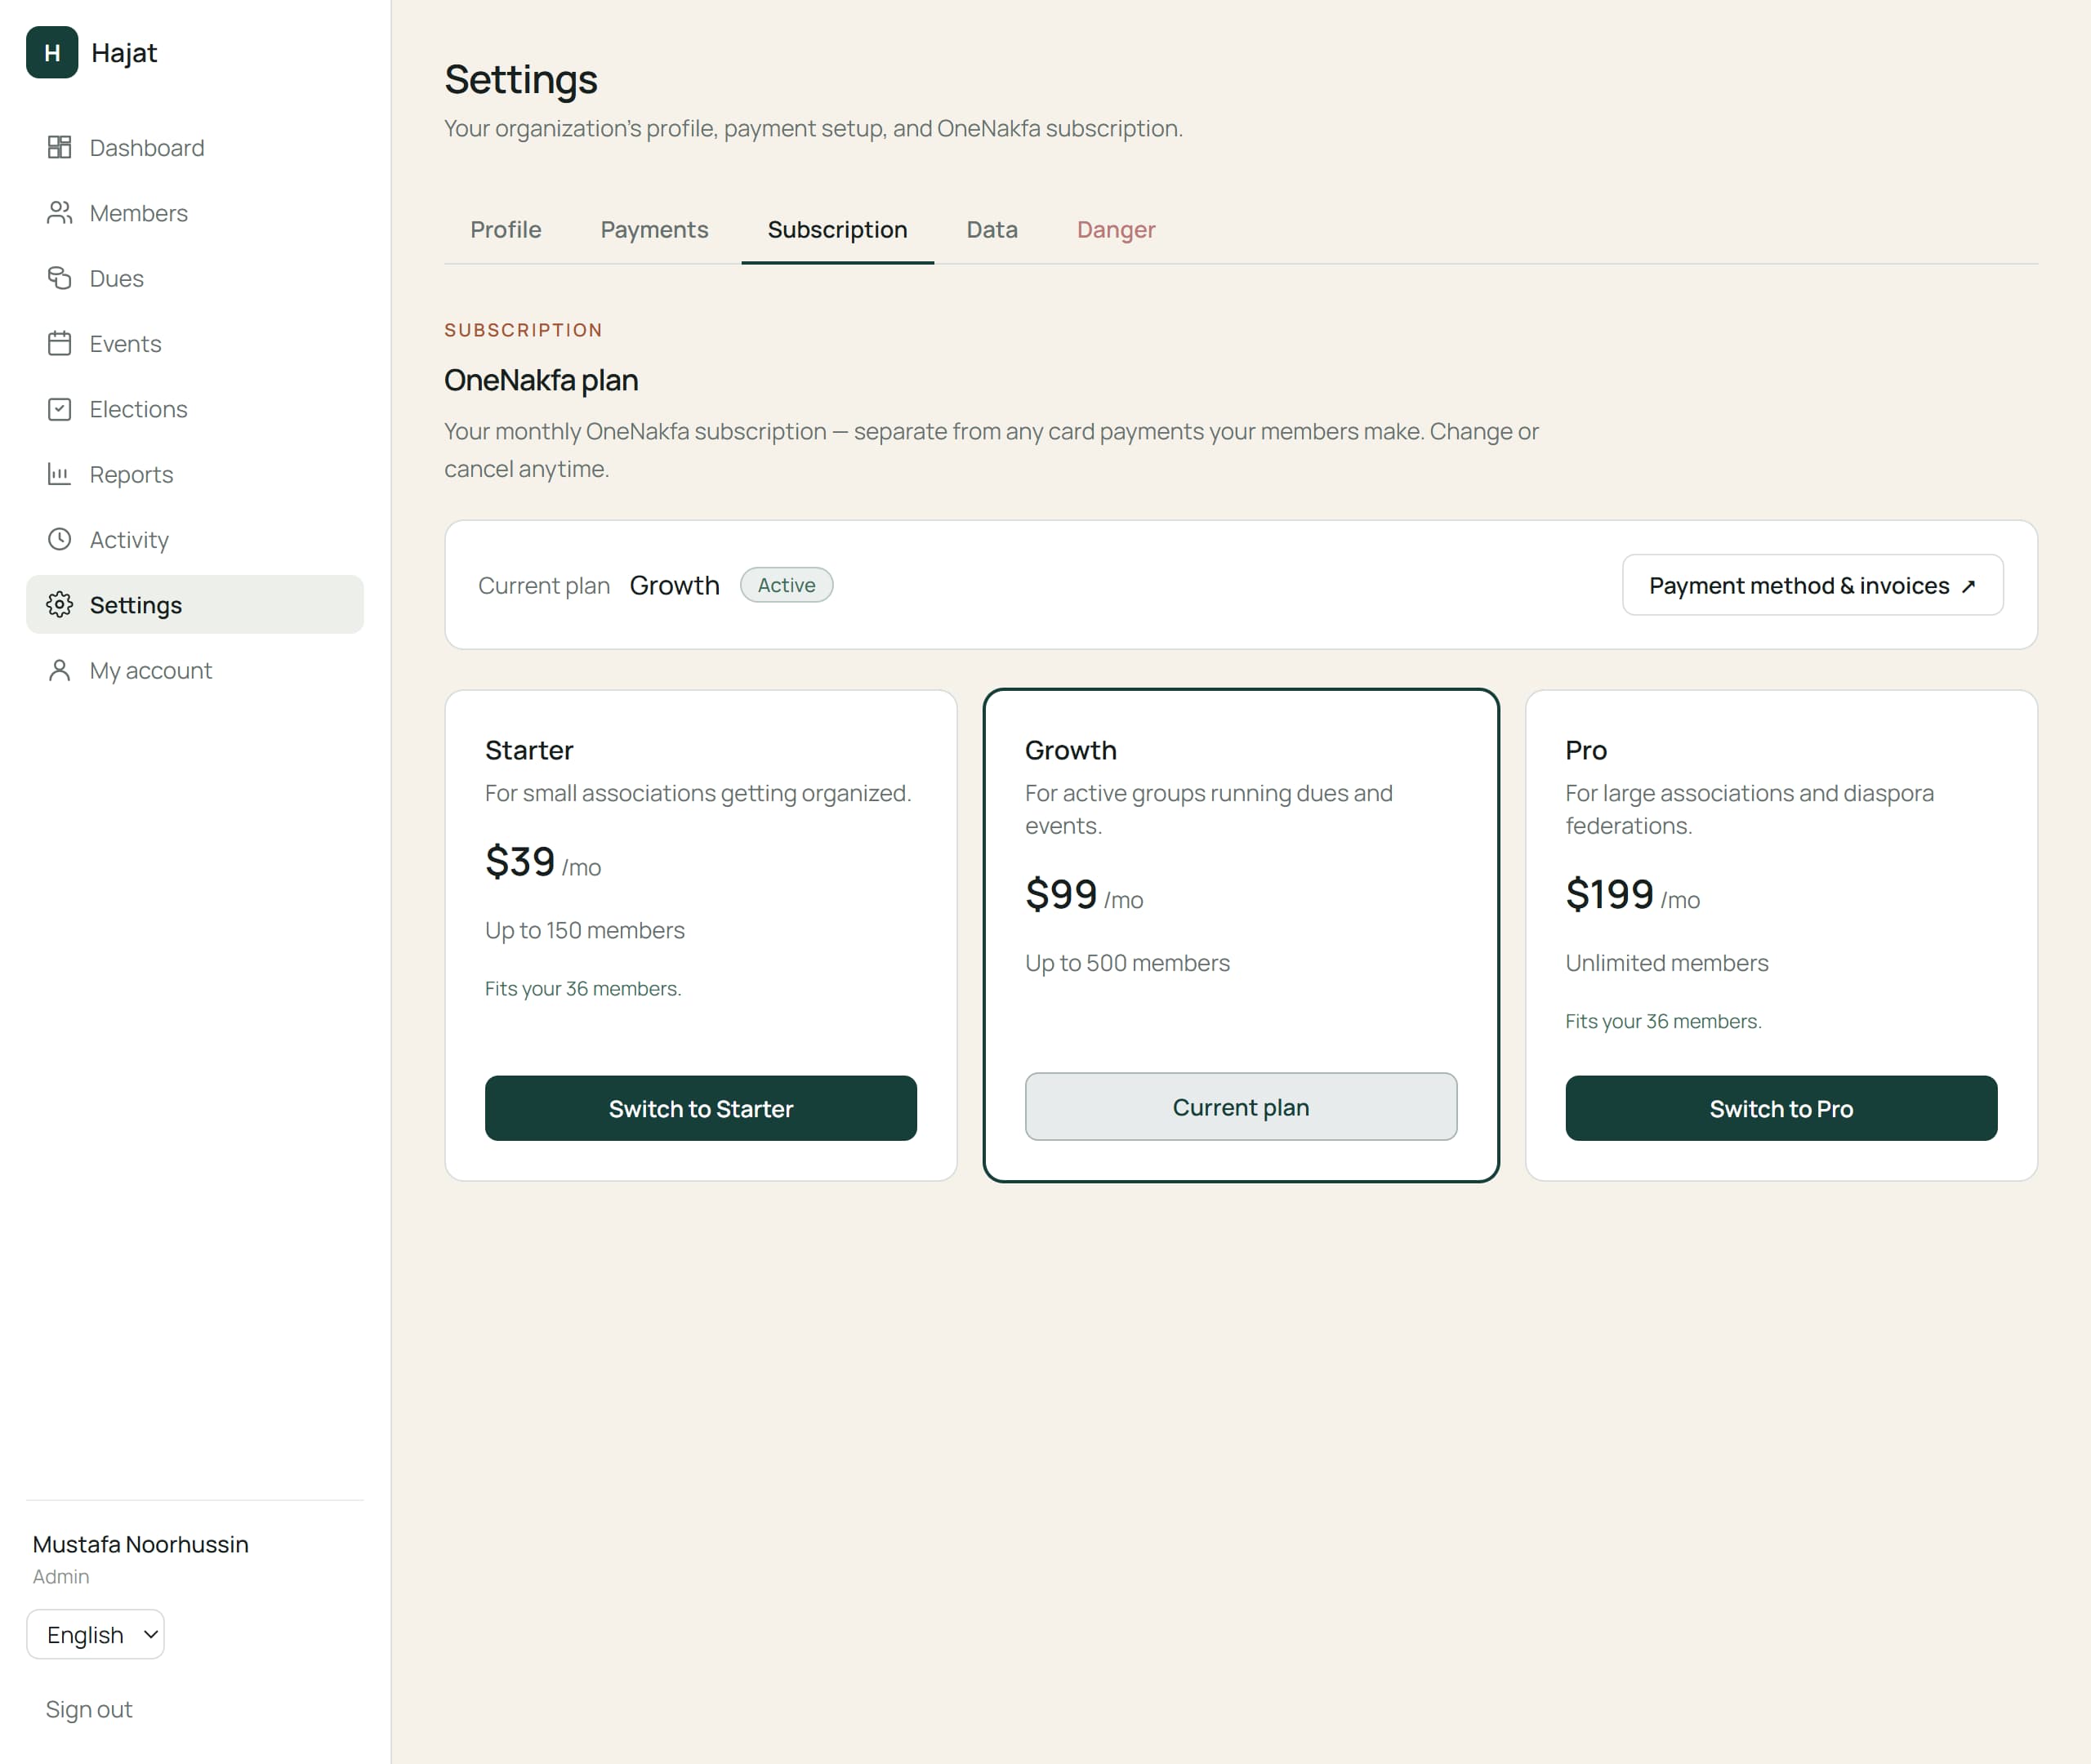Switch to the Profile tab
Image resolution: width=2091 pixels, height=1764 pixels.
506,230
